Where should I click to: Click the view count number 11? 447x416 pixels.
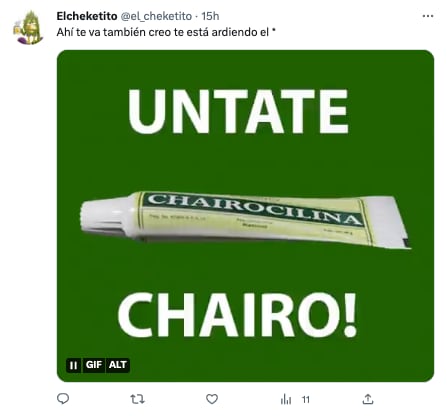[x=306, y=399]
